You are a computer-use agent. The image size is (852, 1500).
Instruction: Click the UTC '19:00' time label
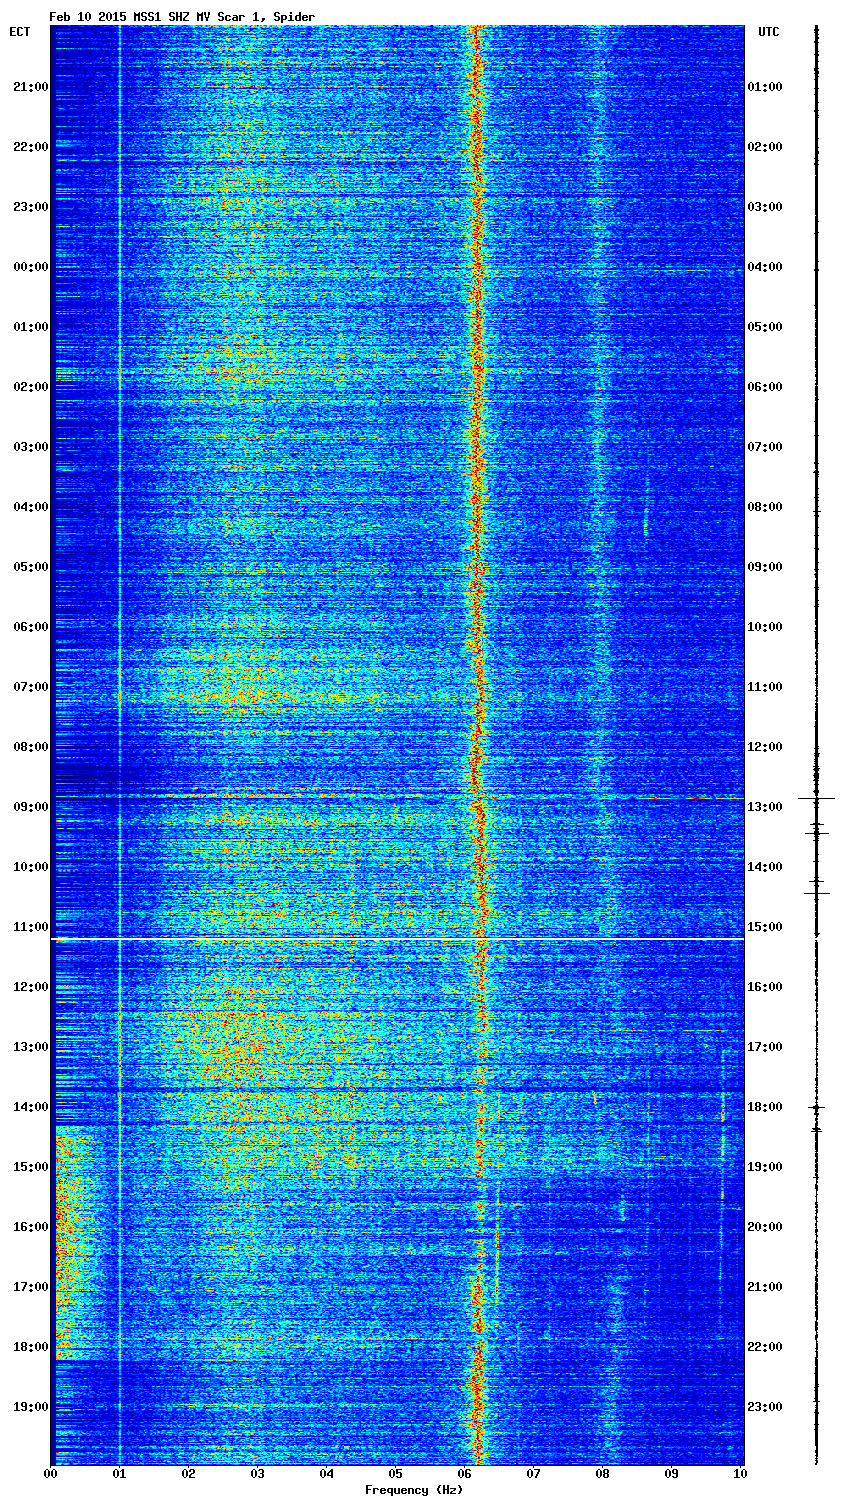tap(765, 1167)
